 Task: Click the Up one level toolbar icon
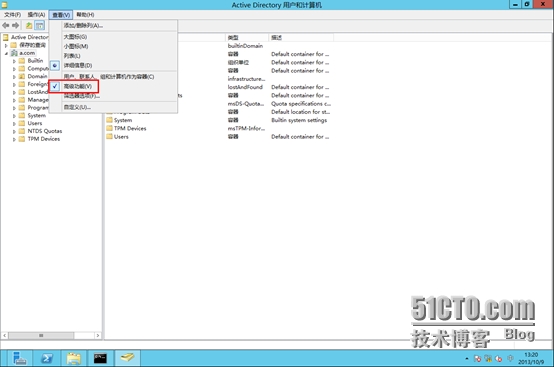coord(29,25)
